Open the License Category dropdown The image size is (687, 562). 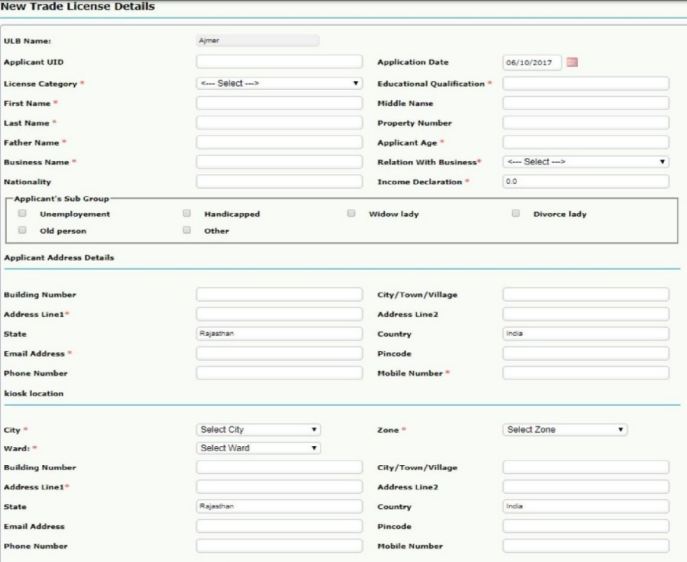(x=279, y=83)
